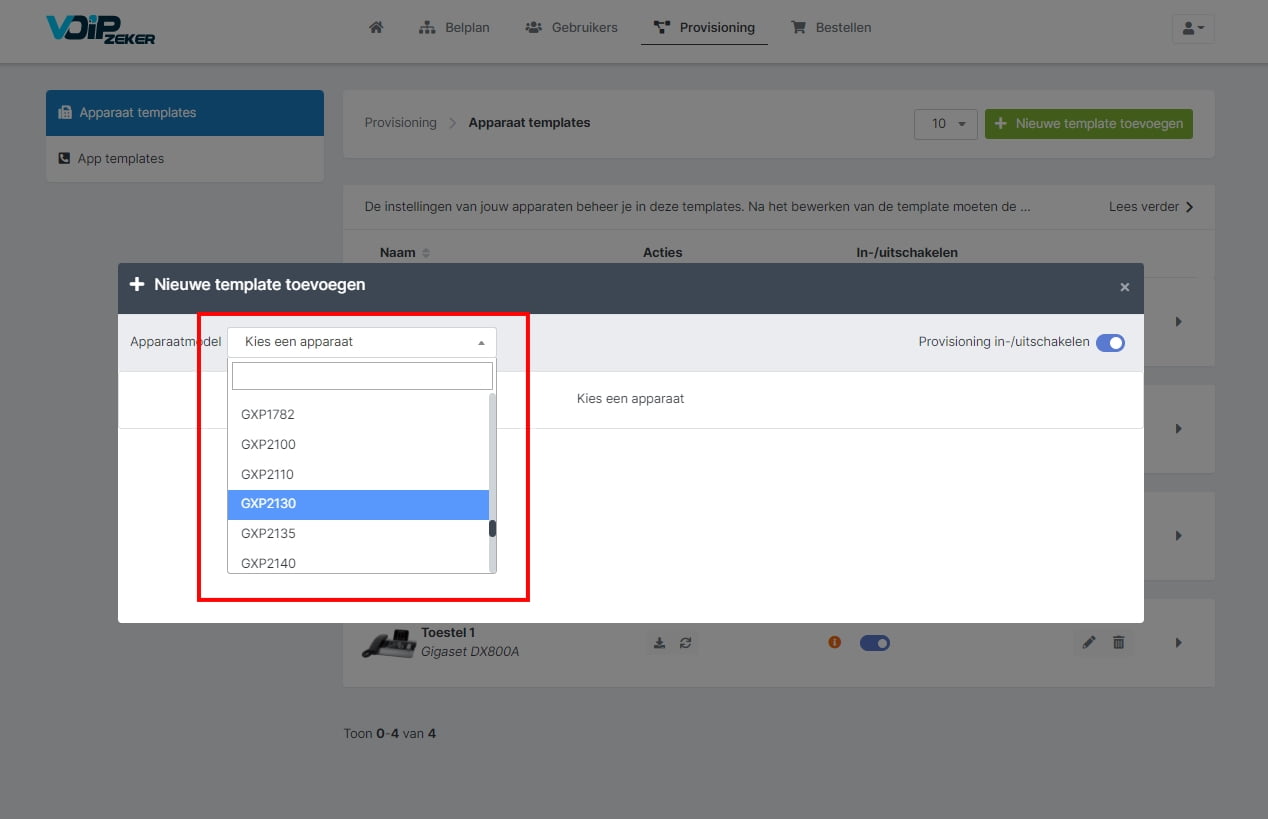Click the VoIPzeker logo
The width and height of the screenshot is (1268, 819).
100,29
